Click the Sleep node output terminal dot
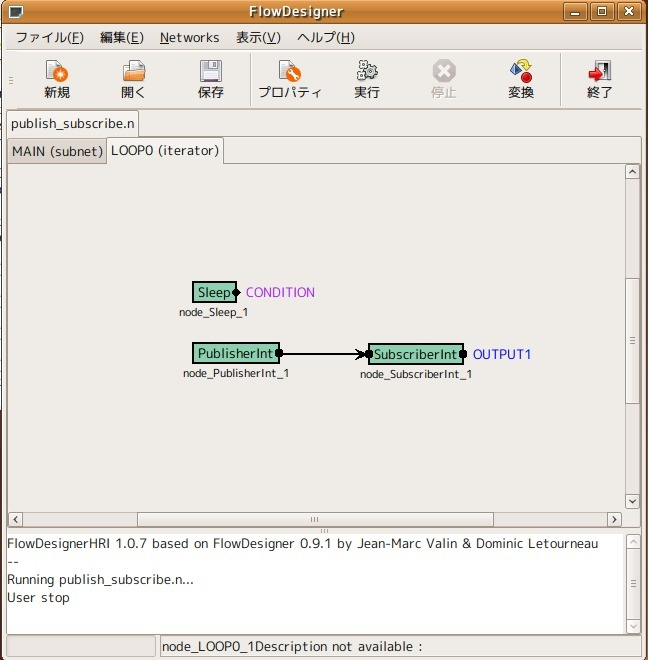The height and width of the screenshot is (660, 648). (x=236, y=292)
